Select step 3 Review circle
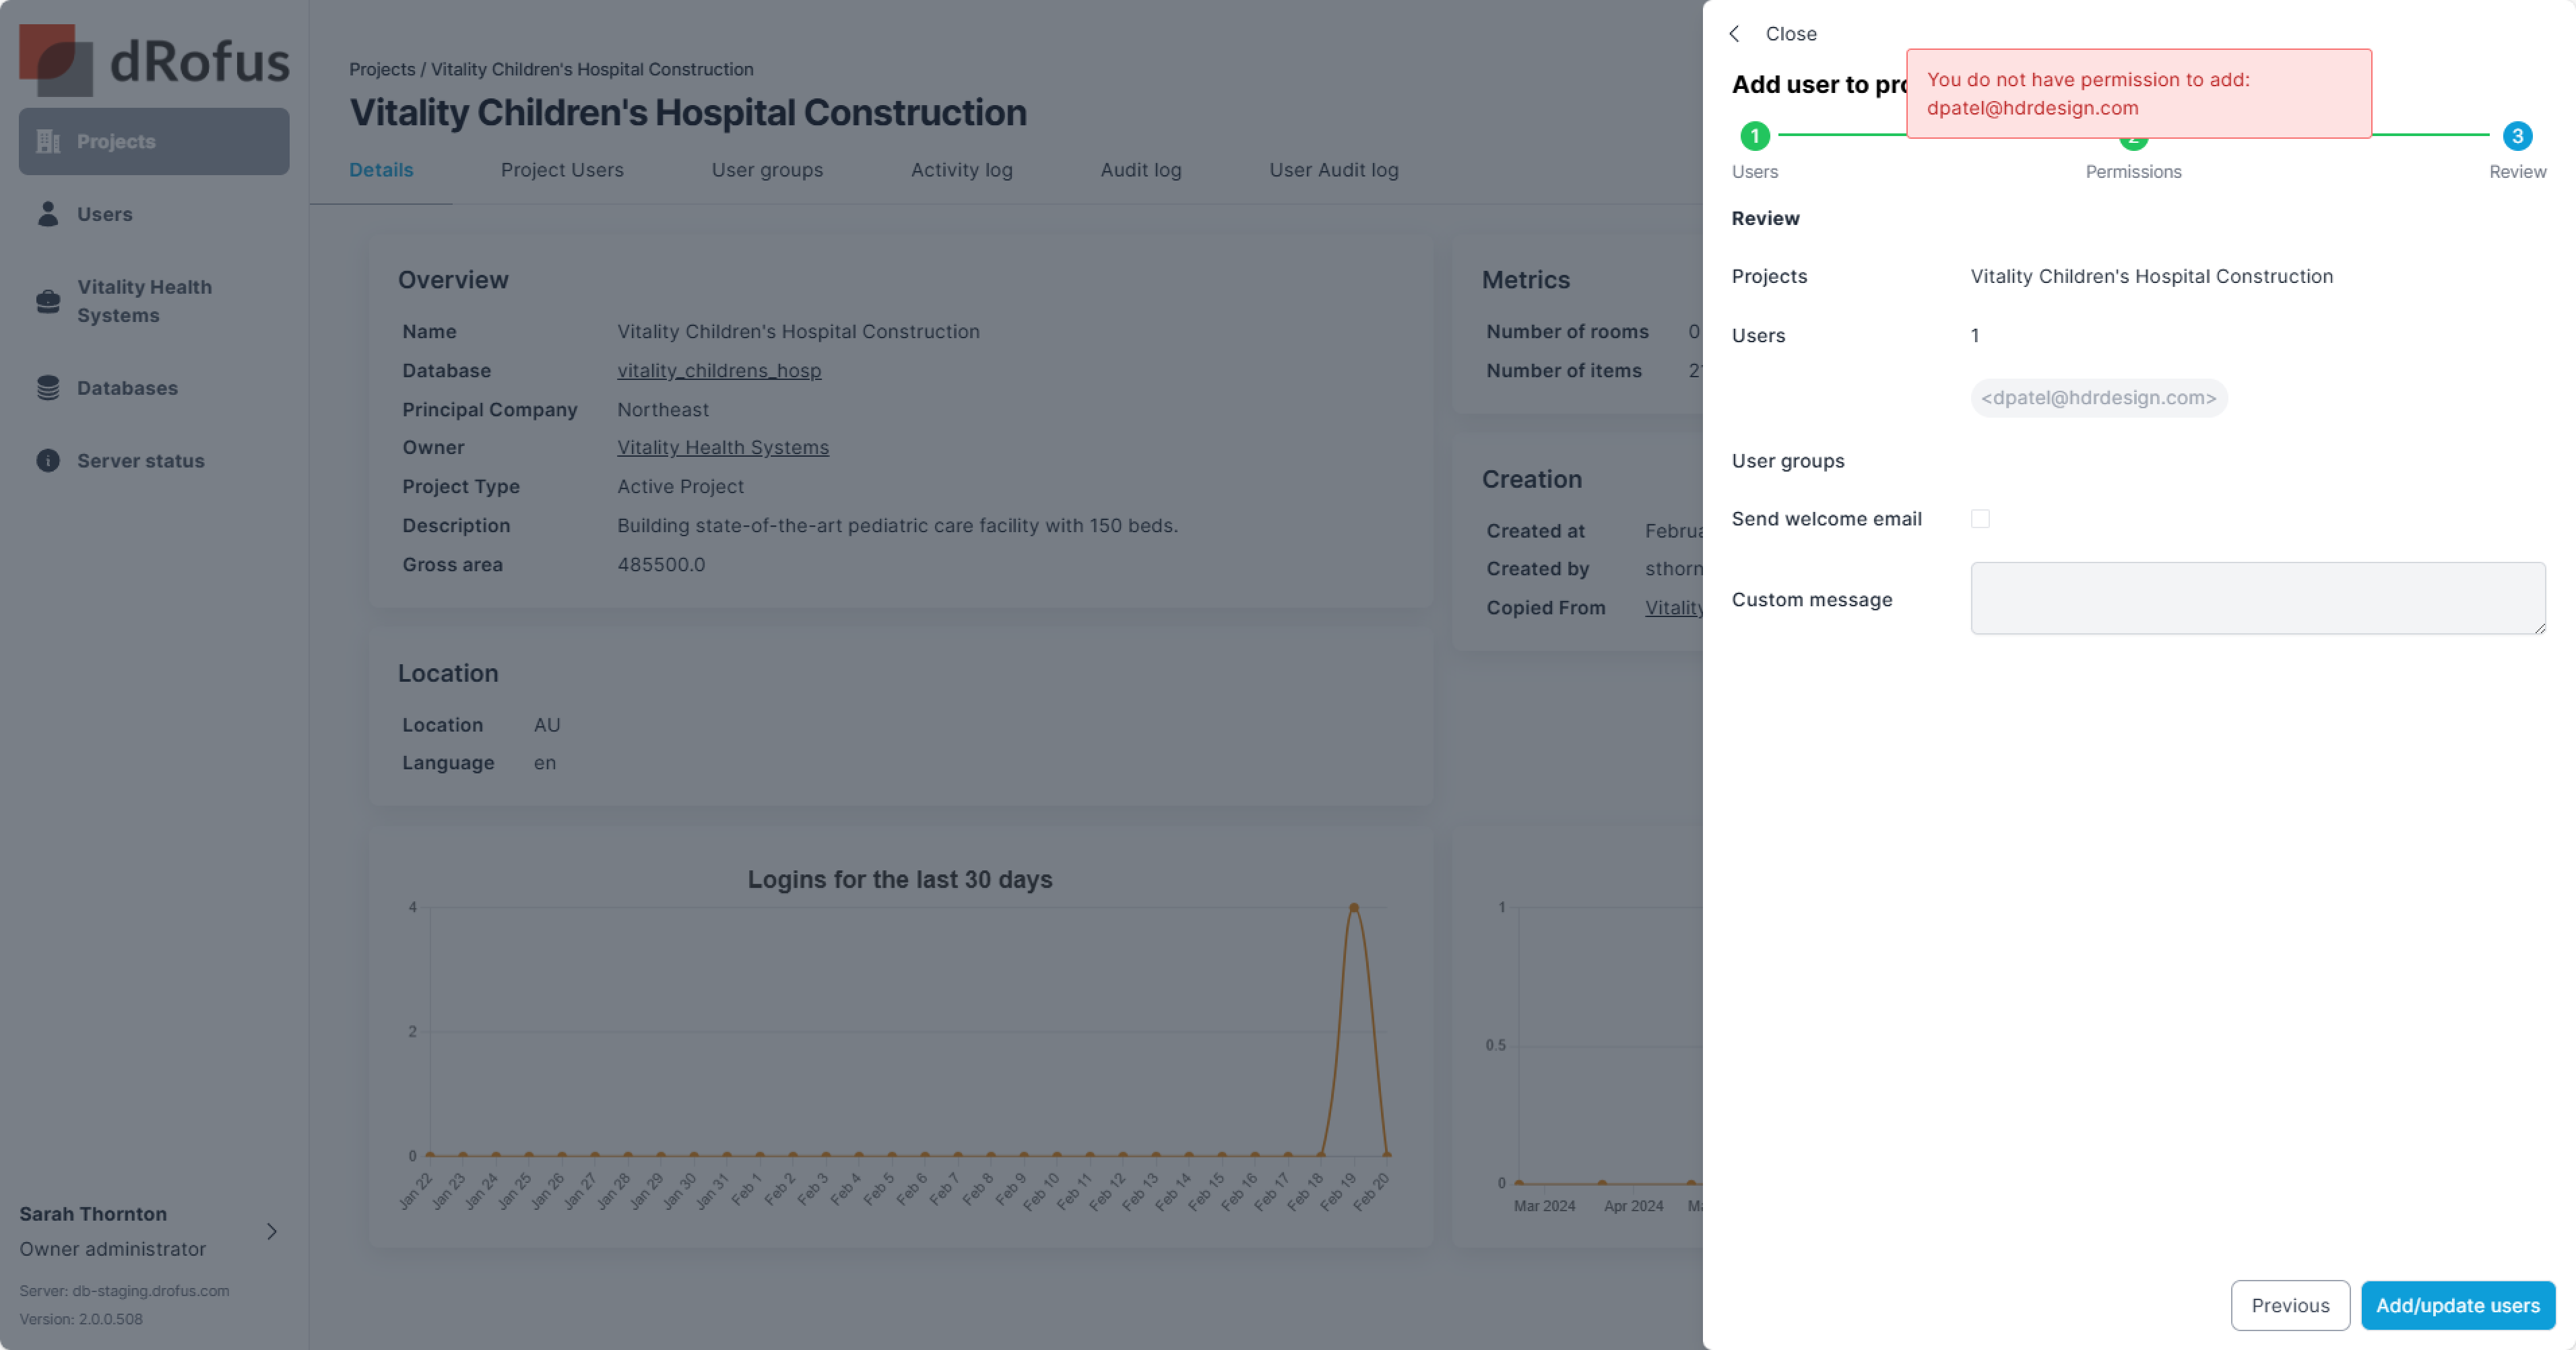Viewport: 2576px width, 1350px height. pyautogui.click(x=2516, y=136)
